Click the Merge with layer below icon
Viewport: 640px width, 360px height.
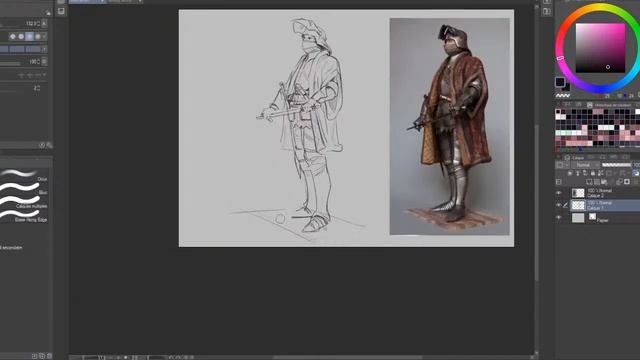(x=619, y=182)
